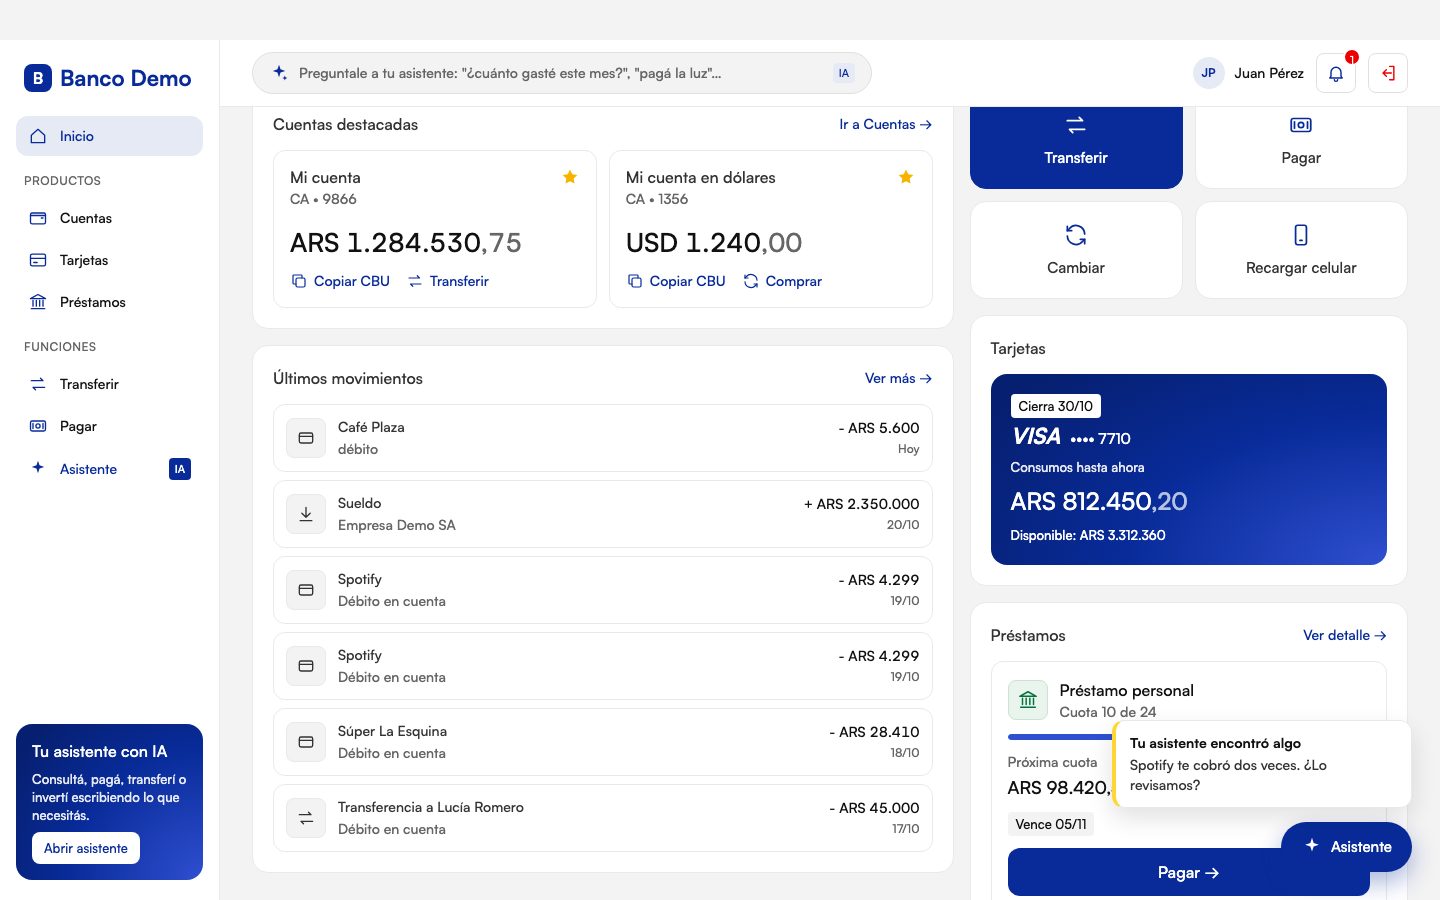This screenshot has height=900, width=1440.
Task: Open the floating Asistente button
Action: (x=1346, y=847)
